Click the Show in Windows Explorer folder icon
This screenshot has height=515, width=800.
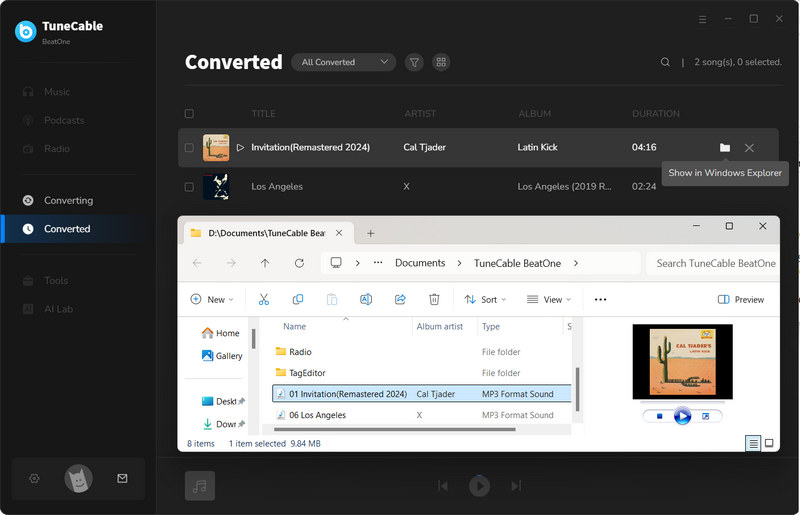tap(725, 148)
